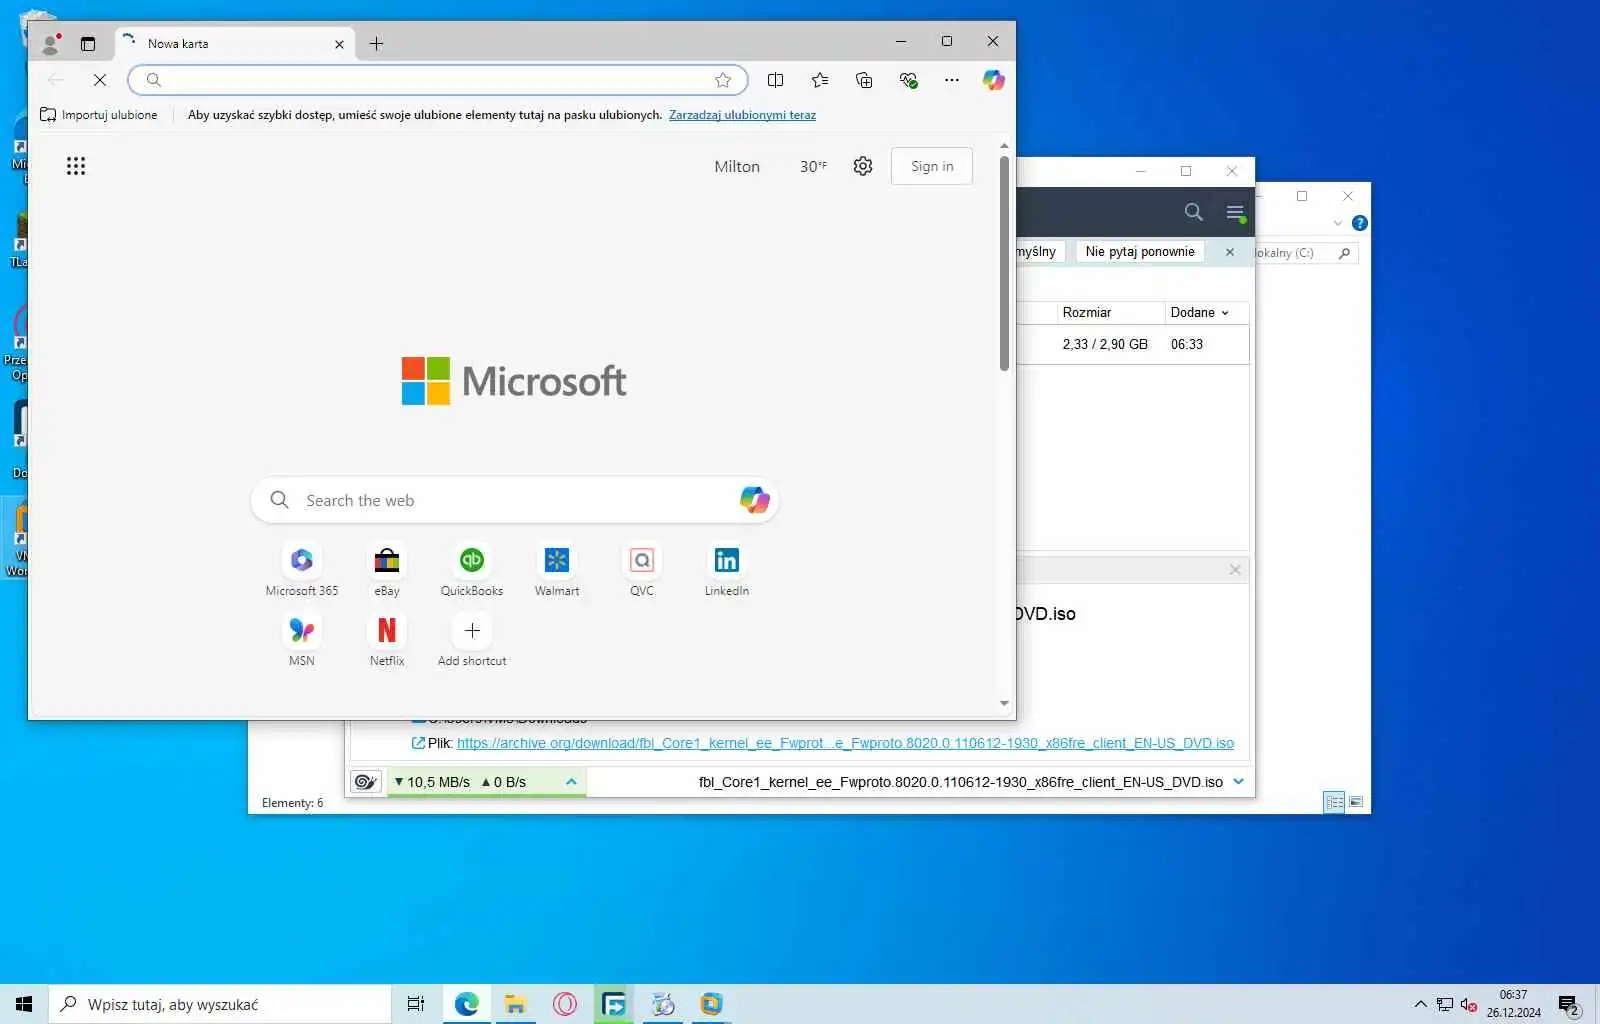Image resolution: width=1600 pixels, height=1024 pixels.
Task: Switch File Explorer to details view
Action: (x=1334, y=802)
